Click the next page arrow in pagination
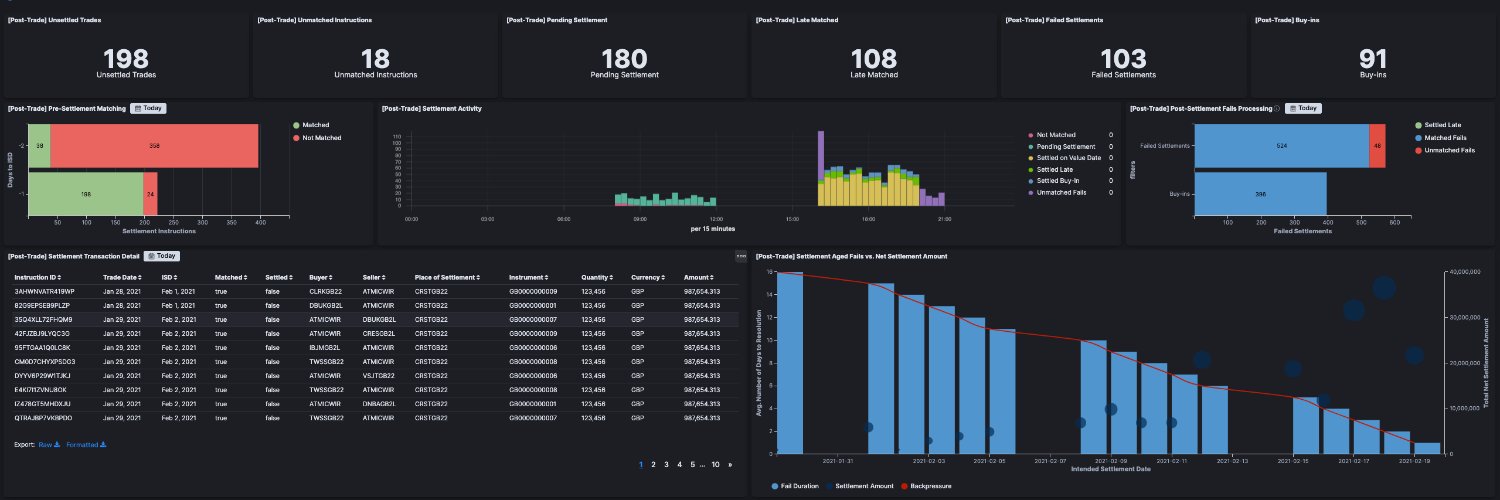Screen dimensions: 1500x500 730,465
